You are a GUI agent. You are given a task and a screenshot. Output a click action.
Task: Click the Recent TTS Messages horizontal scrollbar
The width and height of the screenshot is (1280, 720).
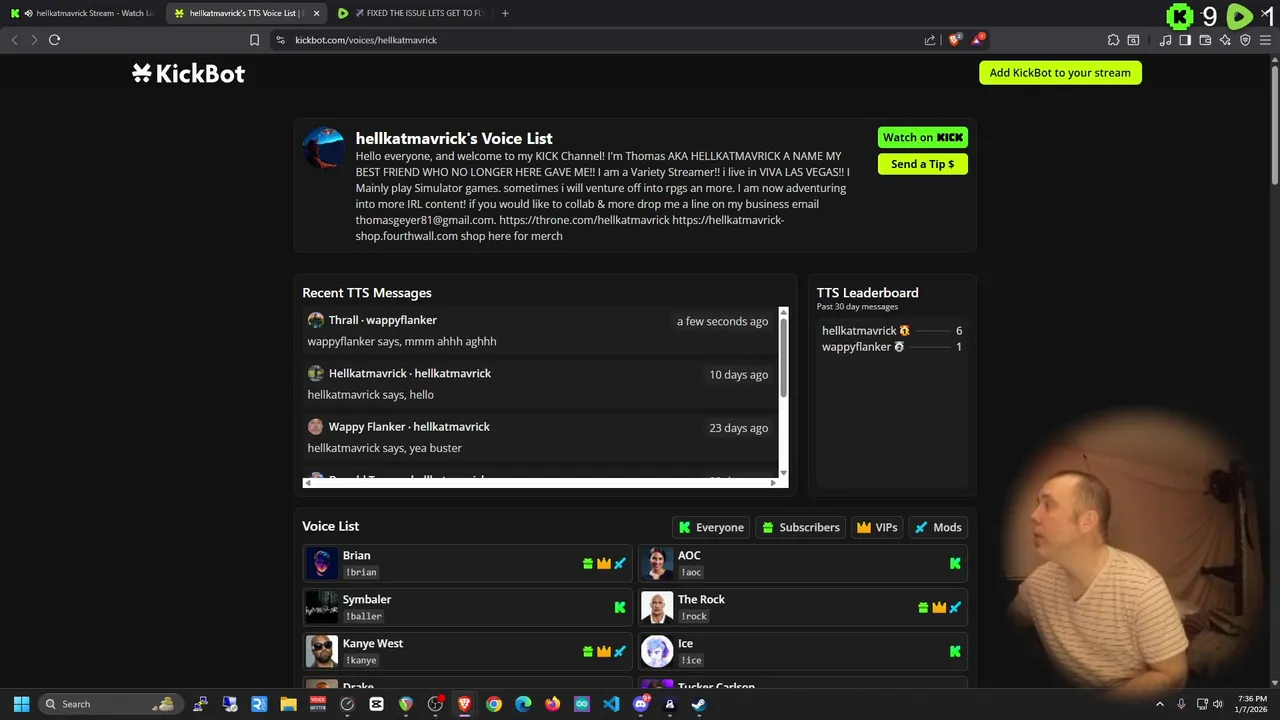(x=541, y=483)
